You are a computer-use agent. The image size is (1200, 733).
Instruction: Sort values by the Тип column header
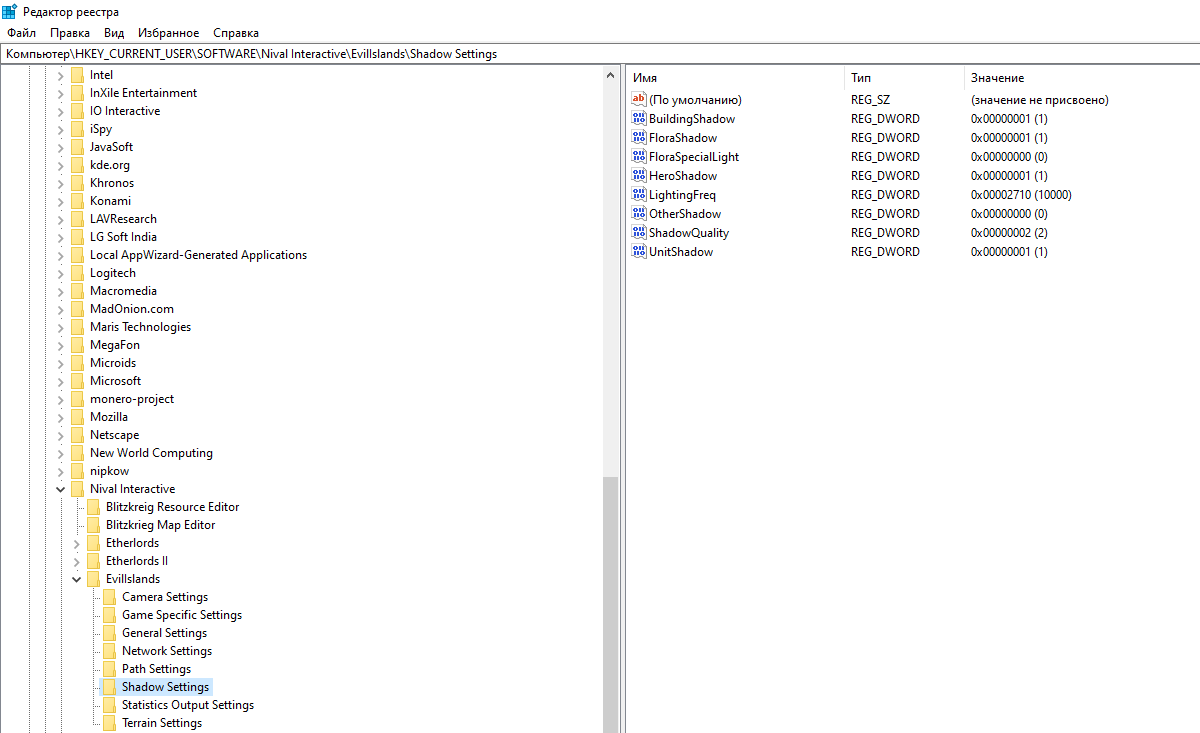[904, 78]
